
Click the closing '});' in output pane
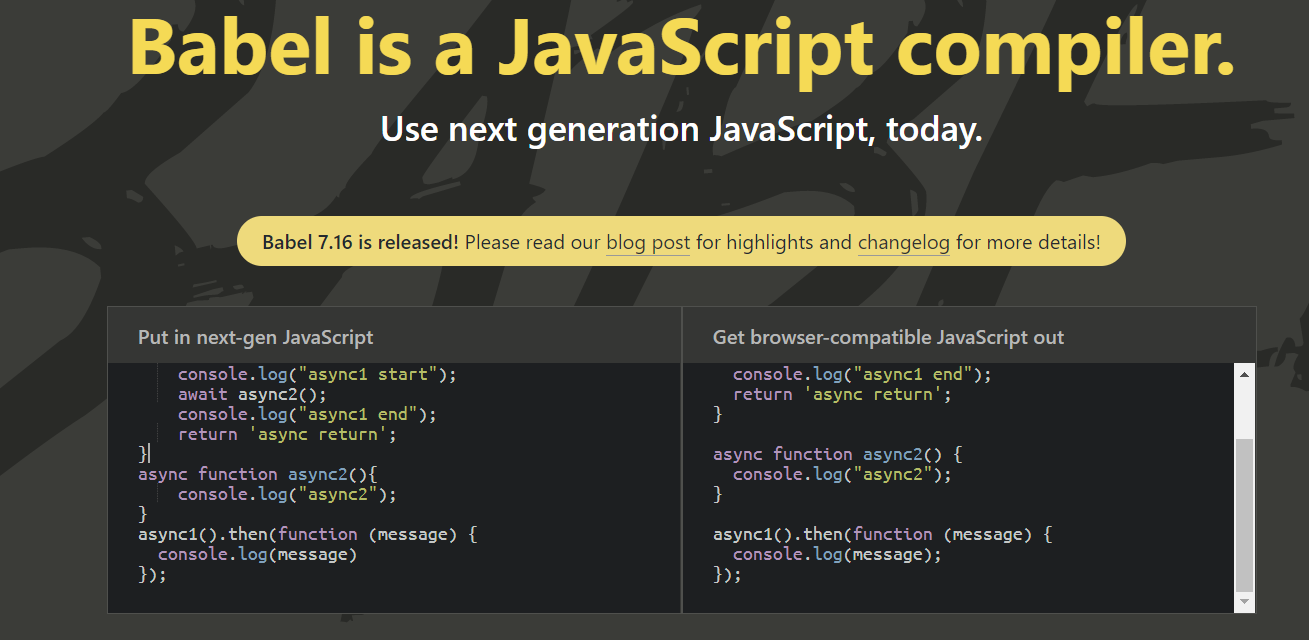coord(727,574)
